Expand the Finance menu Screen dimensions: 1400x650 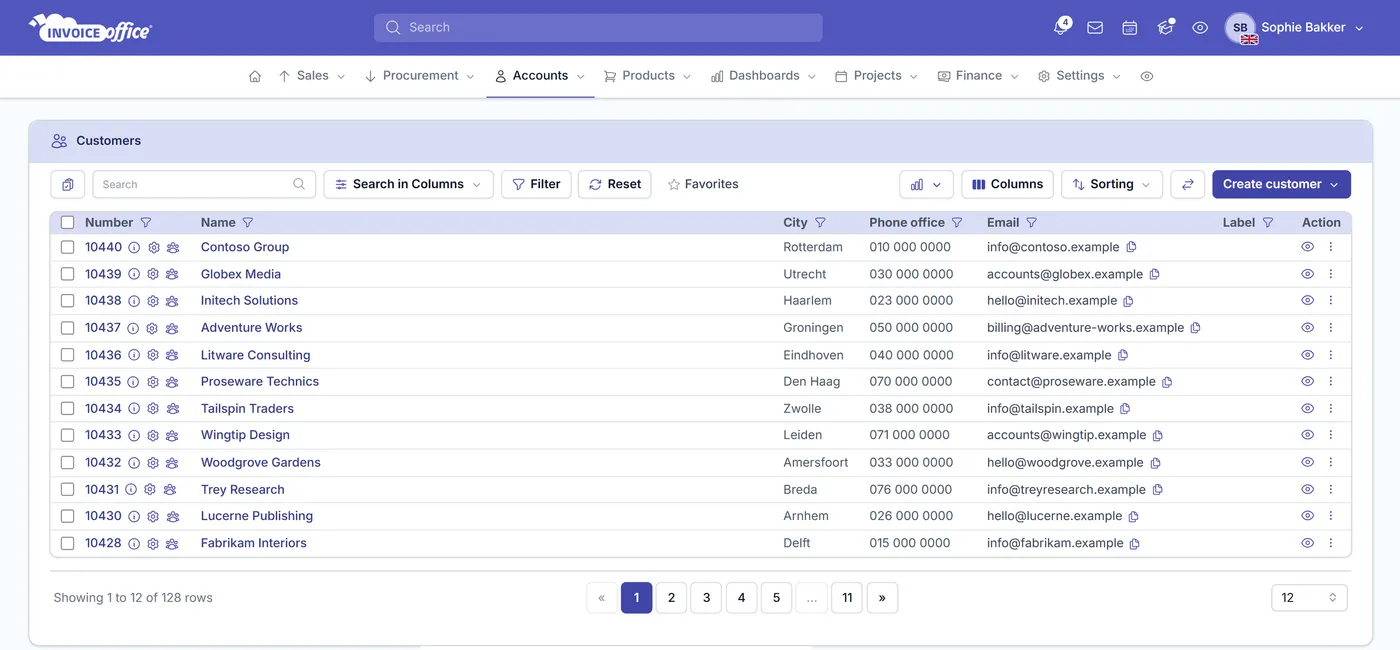coord(978,76)
